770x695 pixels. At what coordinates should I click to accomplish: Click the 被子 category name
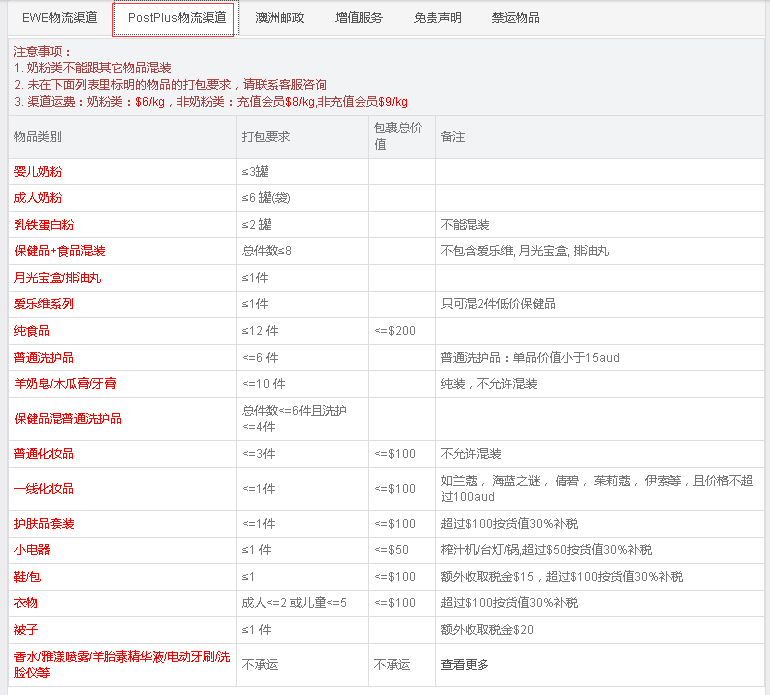point(26,630)
